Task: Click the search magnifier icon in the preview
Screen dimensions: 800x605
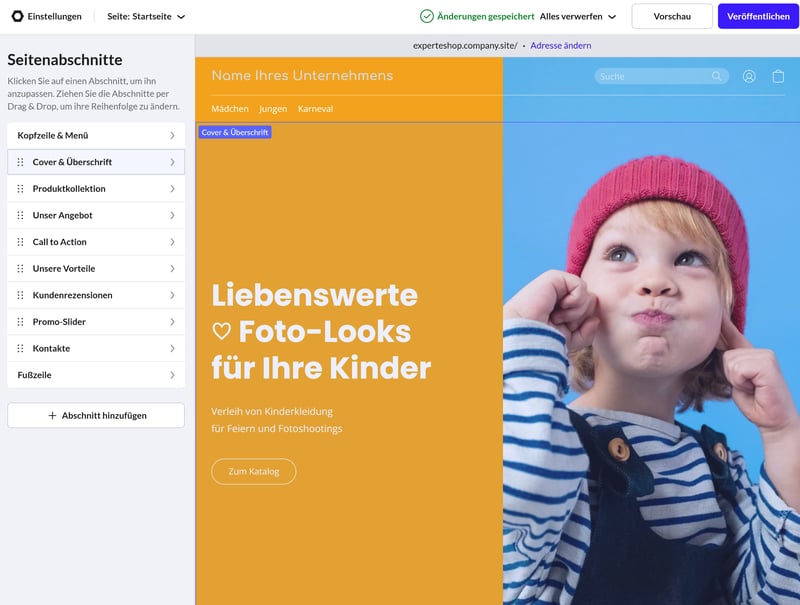Action: click(717, 76)
